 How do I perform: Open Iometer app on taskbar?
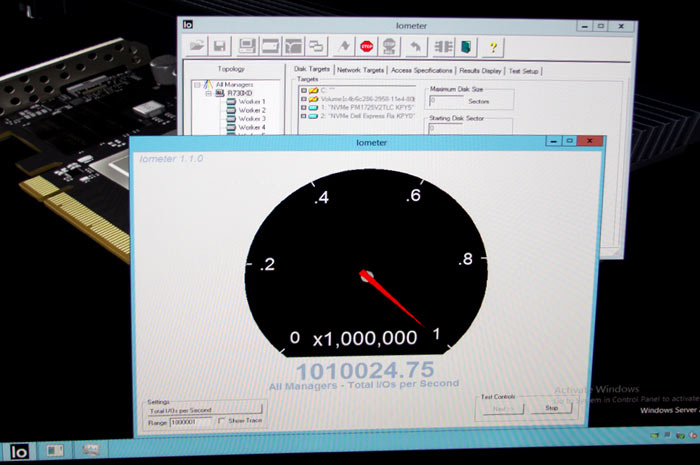(19, 452)
